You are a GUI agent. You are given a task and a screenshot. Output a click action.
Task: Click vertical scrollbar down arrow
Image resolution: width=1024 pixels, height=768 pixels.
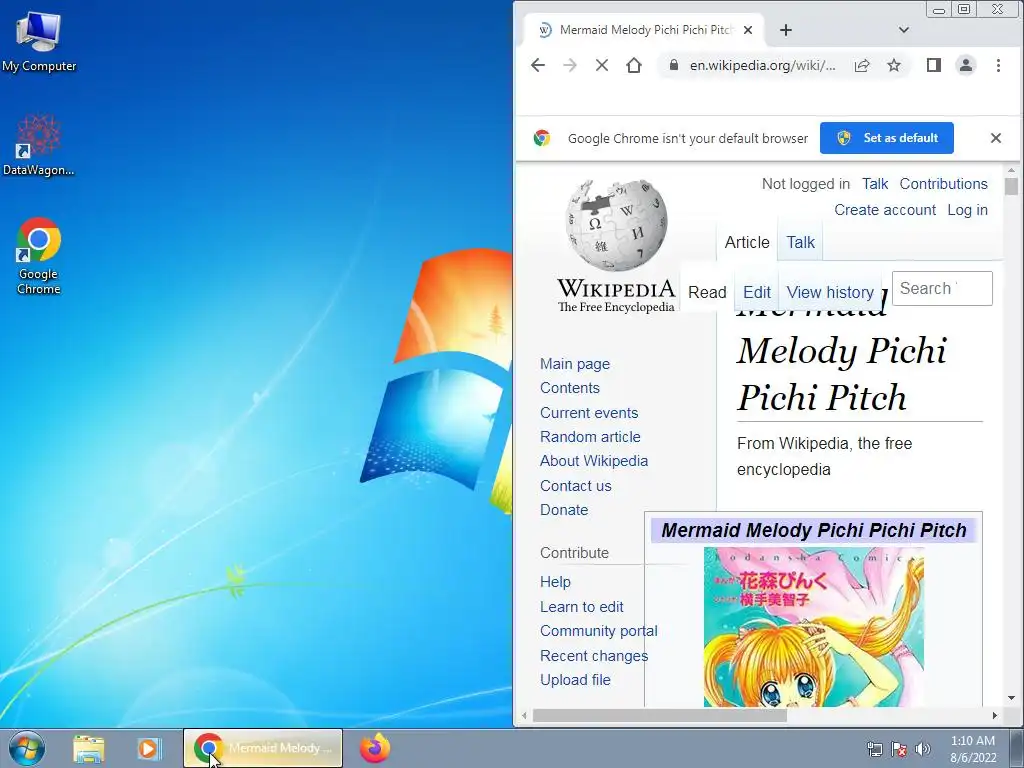point(1011,699)
